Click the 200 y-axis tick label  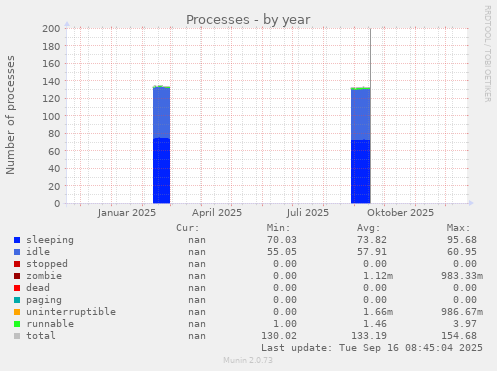click(51, 28)
